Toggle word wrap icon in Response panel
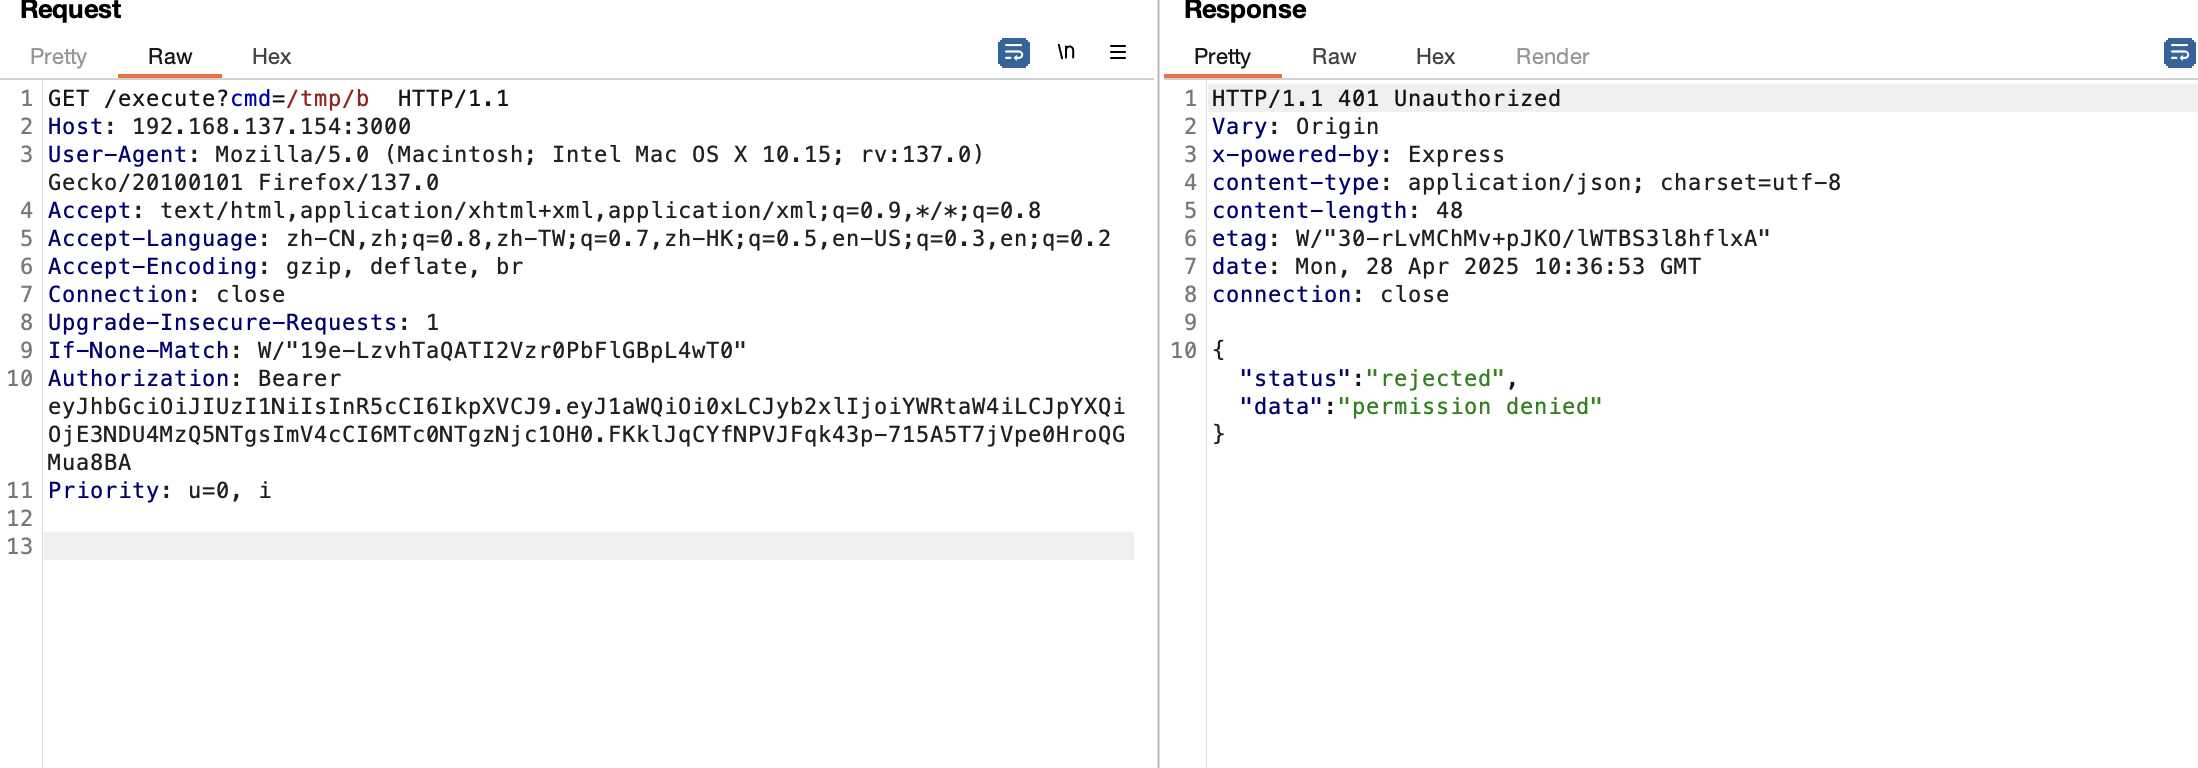The width and height of the screenshot is (2198, 768). pos(2178,52)
